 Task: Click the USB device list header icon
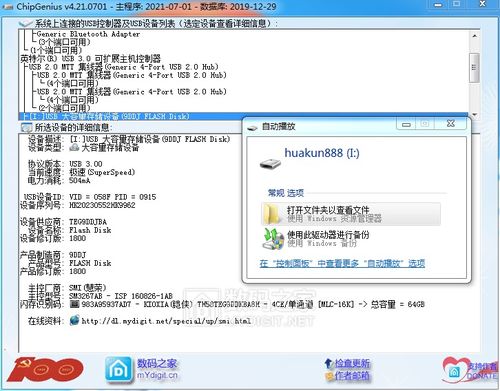pos(25,23)
